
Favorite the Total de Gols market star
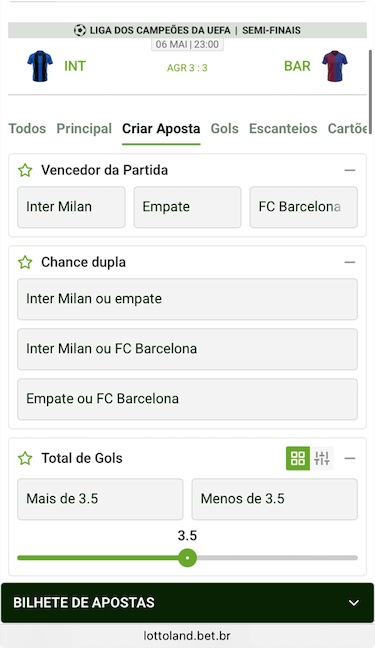click(x=25, y=458)
